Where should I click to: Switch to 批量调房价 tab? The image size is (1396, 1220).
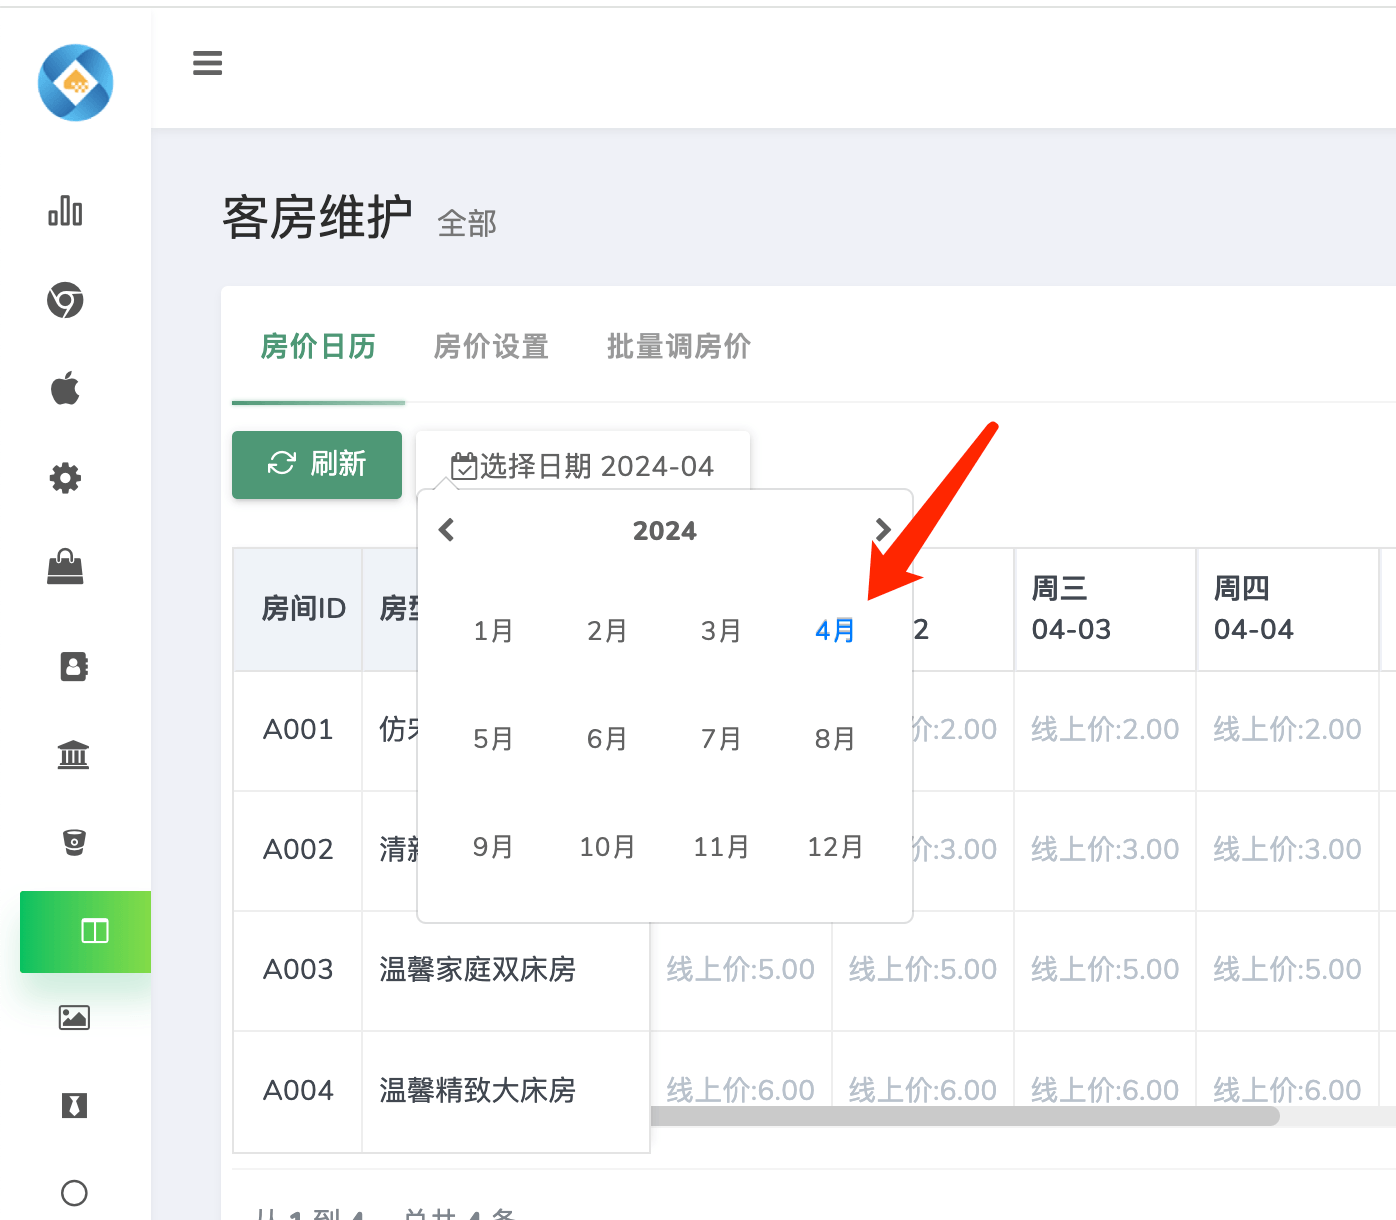(678, 347)
